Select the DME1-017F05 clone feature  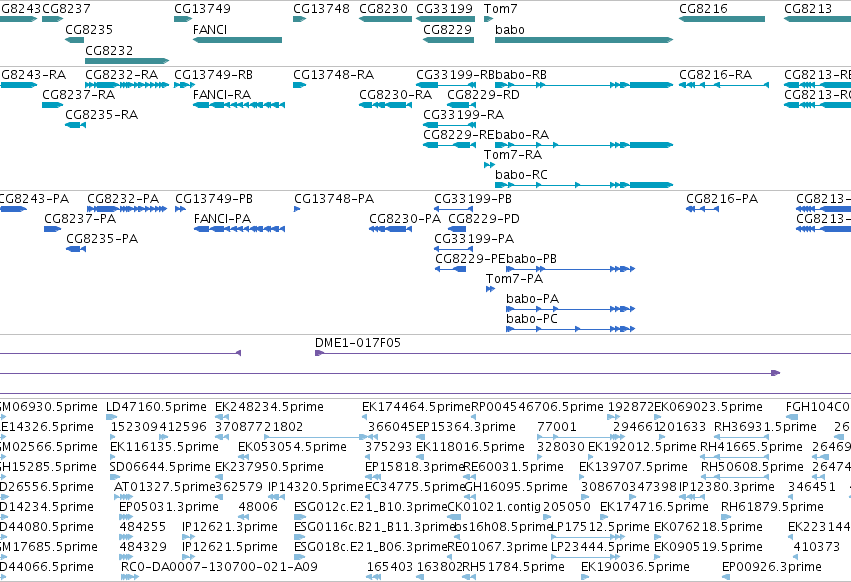pyautogui.click(x=358, y=343)
